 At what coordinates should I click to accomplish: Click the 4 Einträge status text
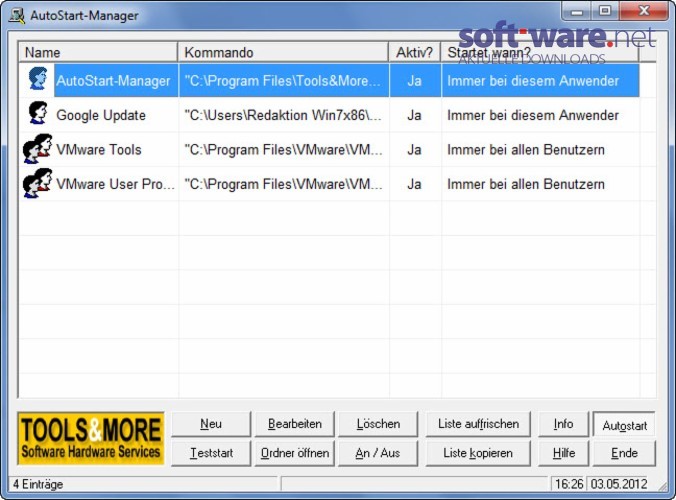click(x=38, y=484)
